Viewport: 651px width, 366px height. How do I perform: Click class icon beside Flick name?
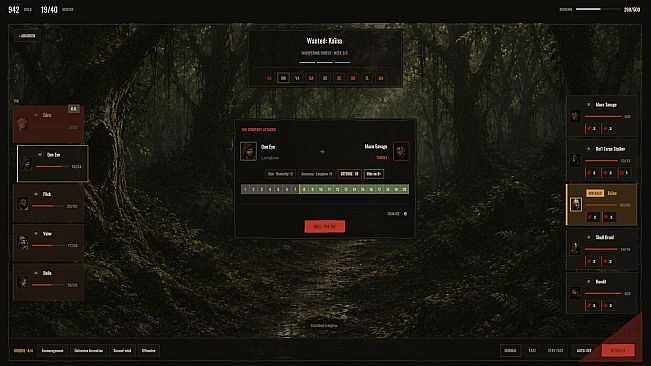pyautogui.click(x=36, y=194)
